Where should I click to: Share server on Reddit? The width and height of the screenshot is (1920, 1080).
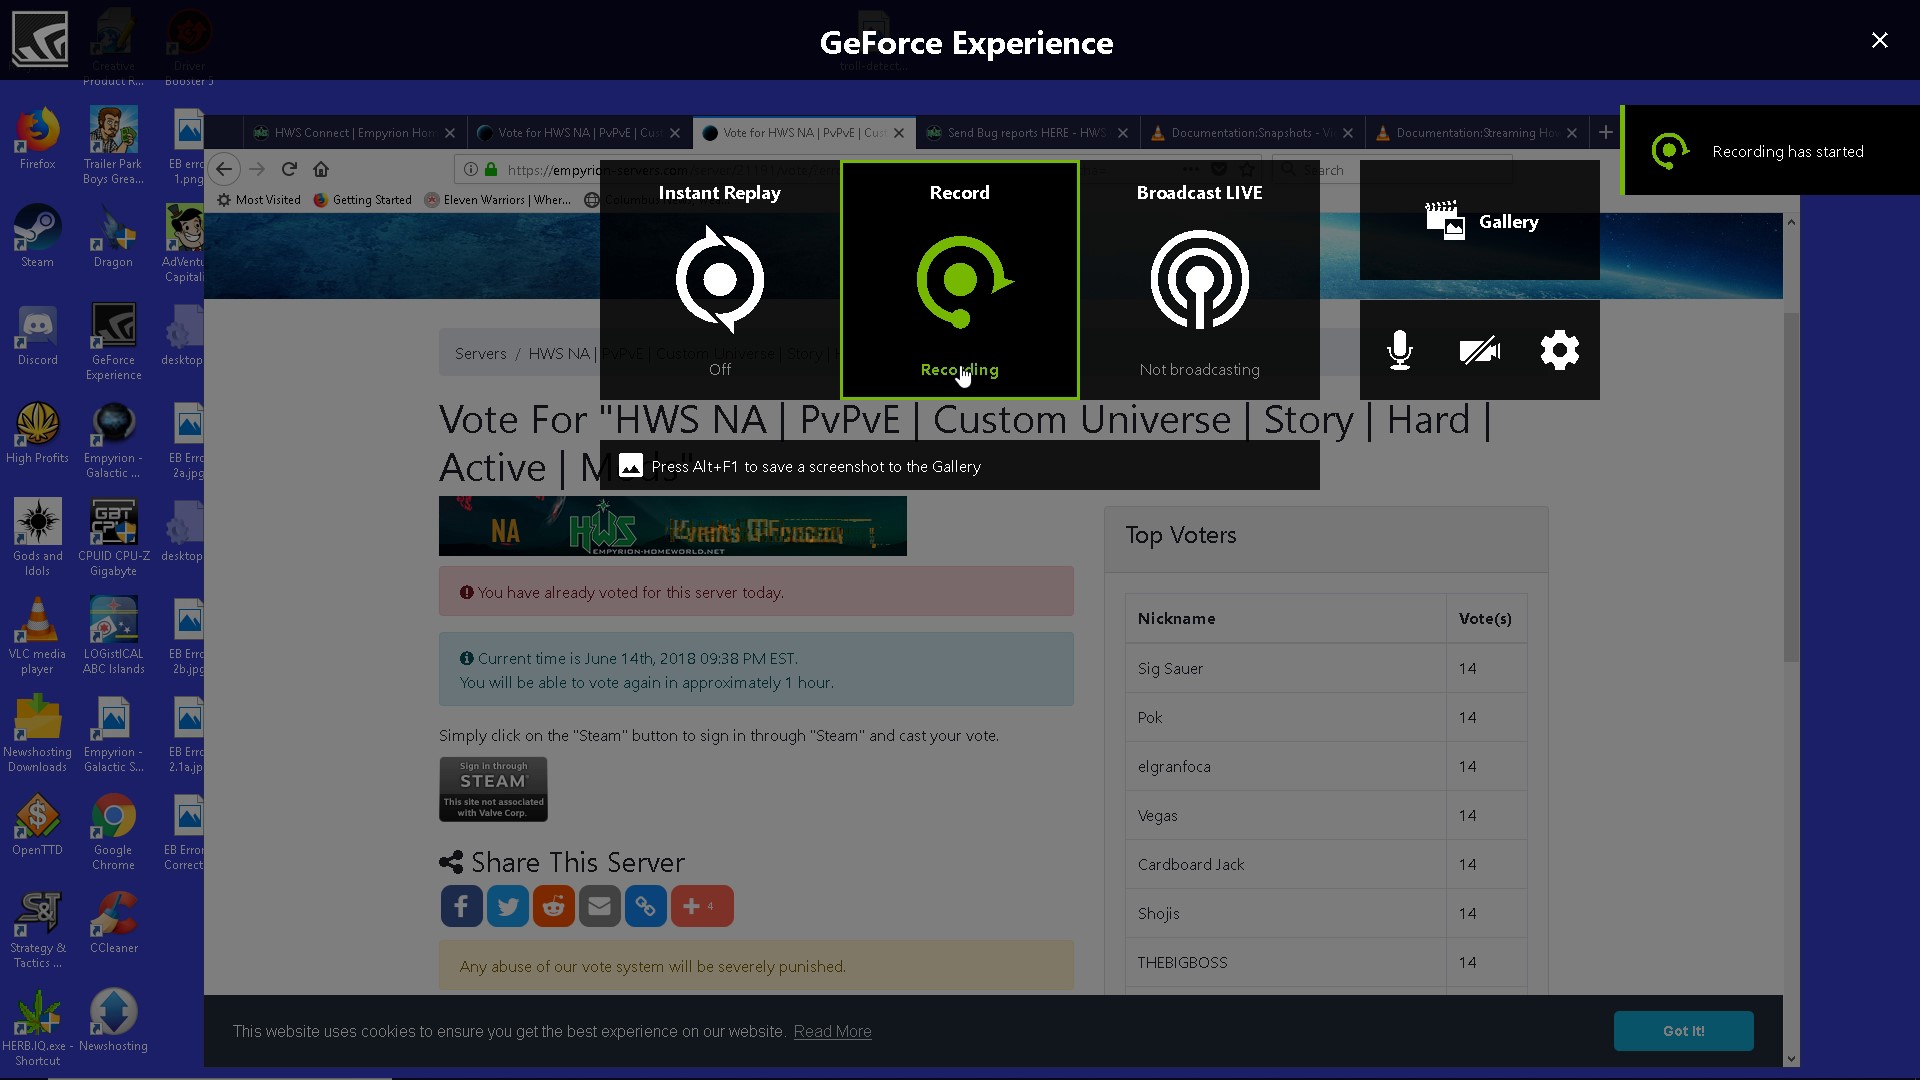tap(553, 906)
